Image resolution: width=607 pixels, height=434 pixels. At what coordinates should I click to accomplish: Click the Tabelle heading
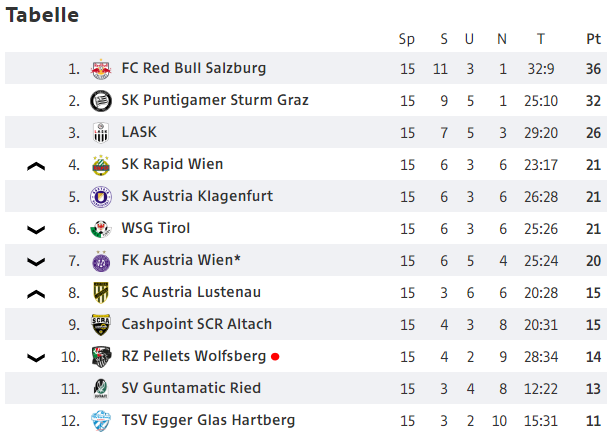42,15
